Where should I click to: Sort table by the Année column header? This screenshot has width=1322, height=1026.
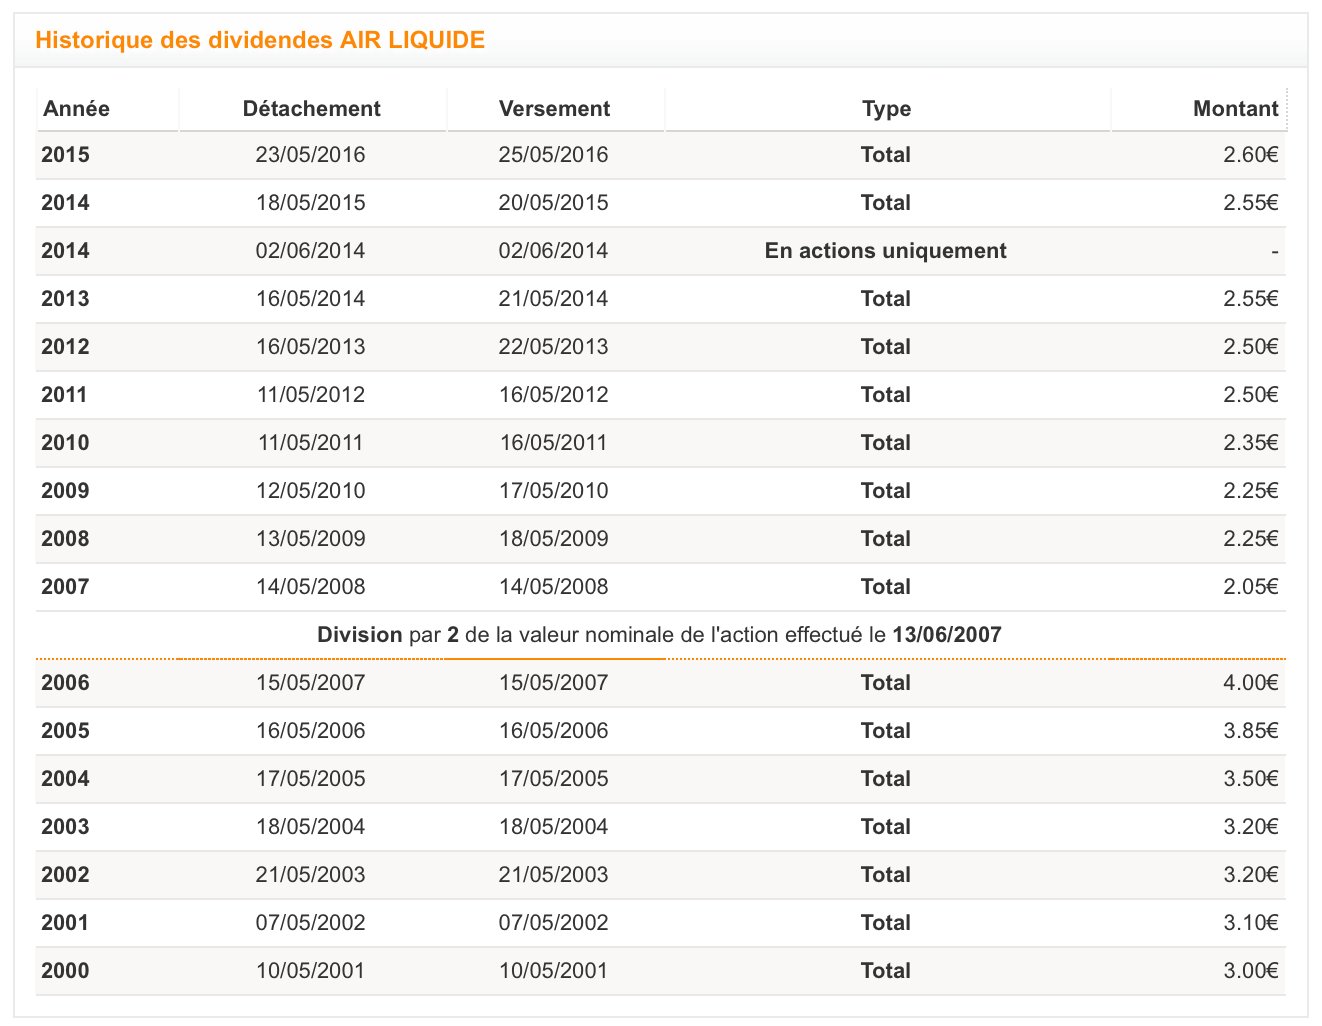click(73, 108)
